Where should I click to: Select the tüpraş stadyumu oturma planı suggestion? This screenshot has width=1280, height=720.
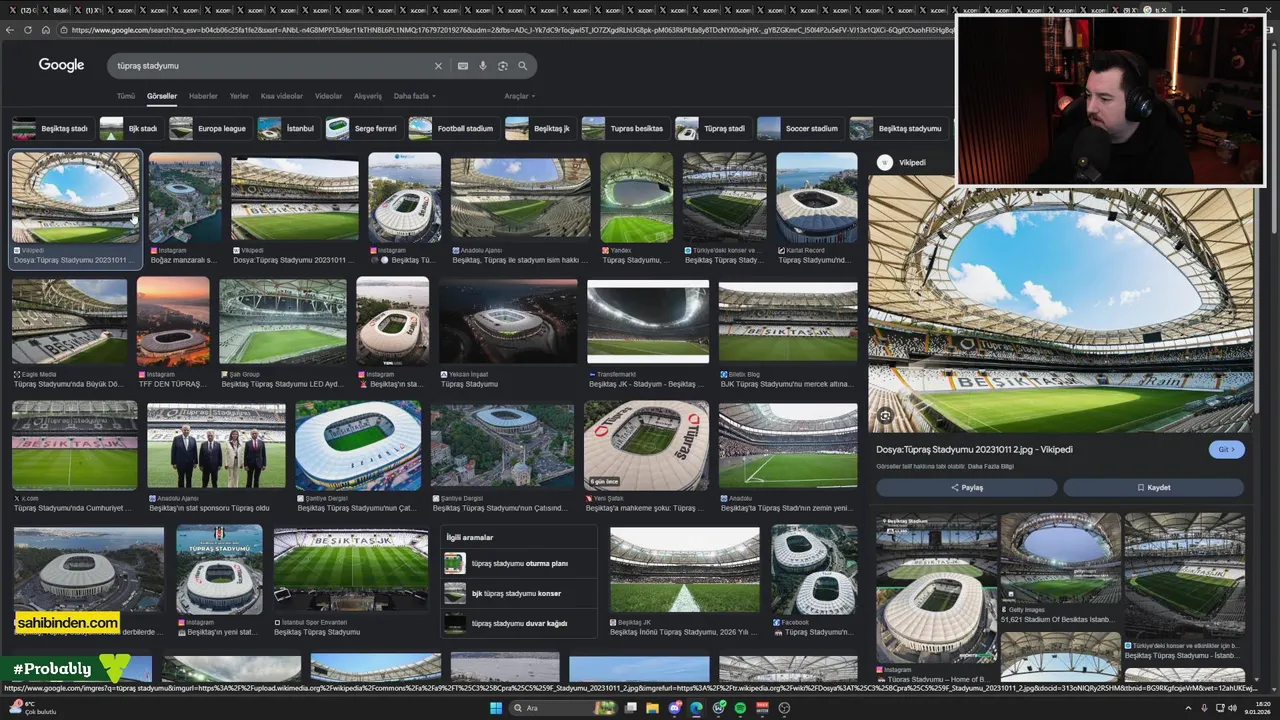[519, 563]
